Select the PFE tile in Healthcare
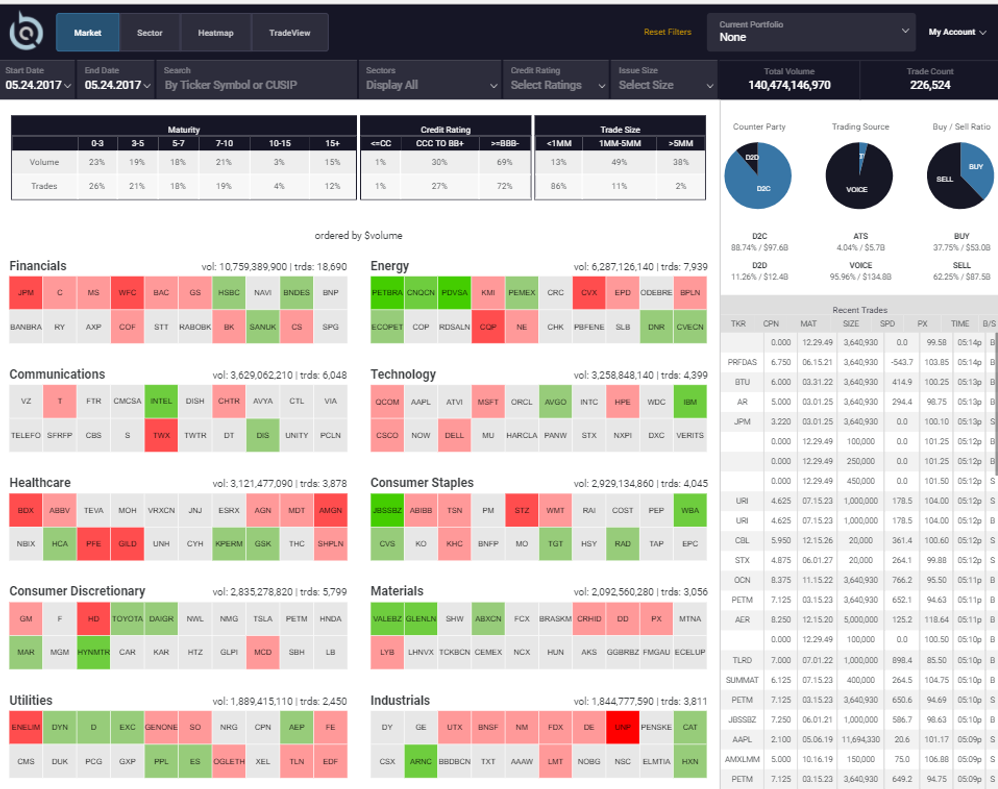Viewport: 998px width, 789px height. [94, 544]
